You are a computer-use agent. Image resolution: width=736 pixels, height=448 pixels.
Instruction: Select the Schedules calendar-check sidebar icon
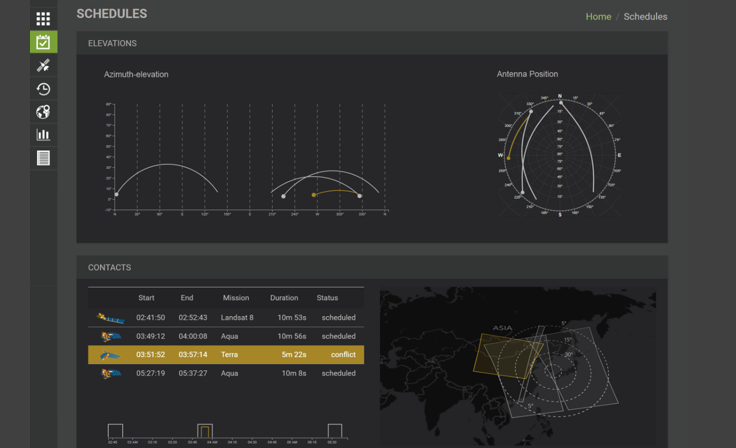point(43,42)
